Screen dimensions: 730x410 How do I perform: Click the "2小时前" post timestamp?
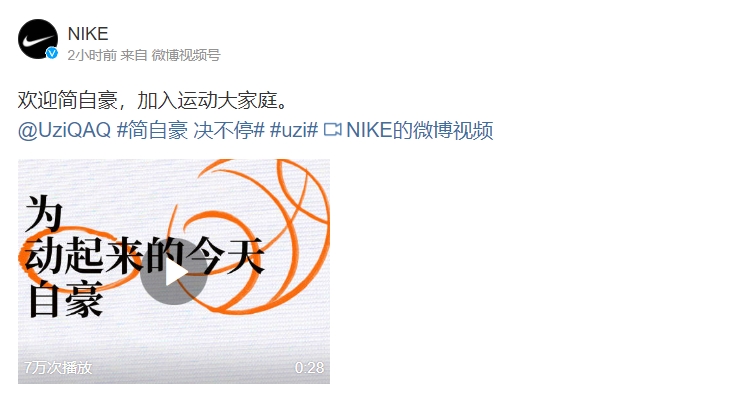(92, 55)
